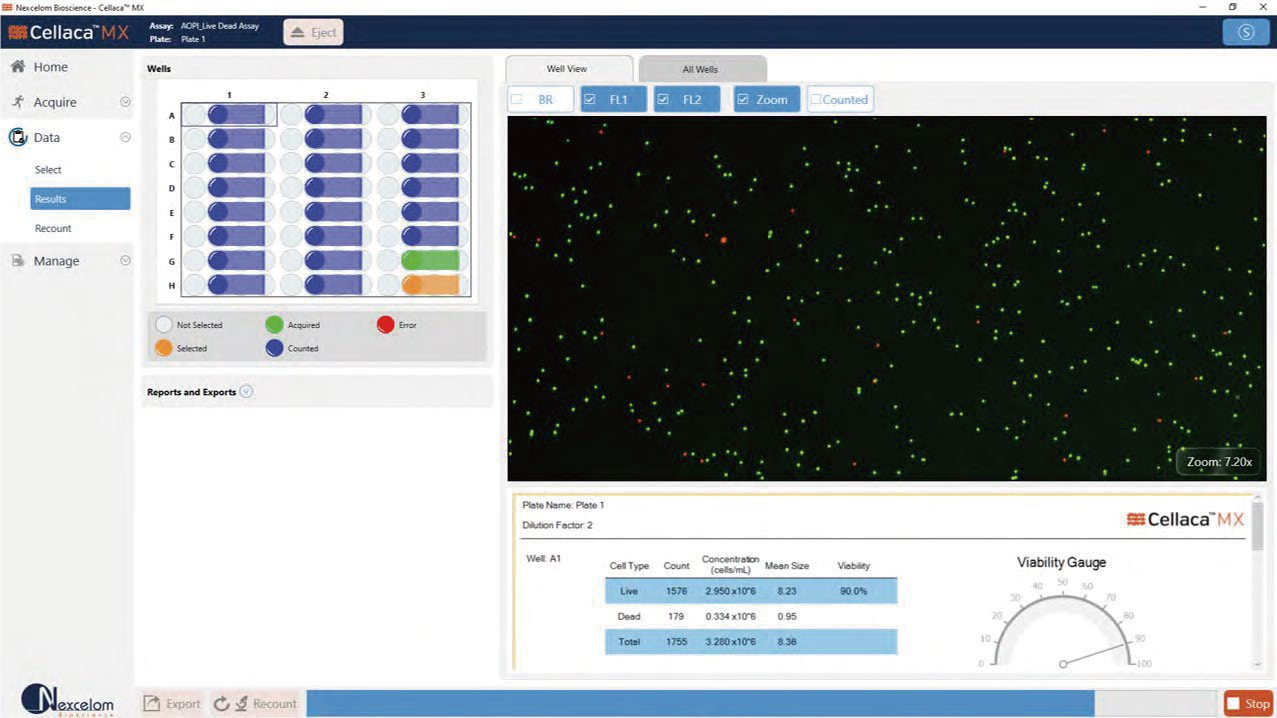The height and width of the screenshot is (718, 1277).
Task: Select the orange well H3 in plate
Action: click(x=431, y=285)
